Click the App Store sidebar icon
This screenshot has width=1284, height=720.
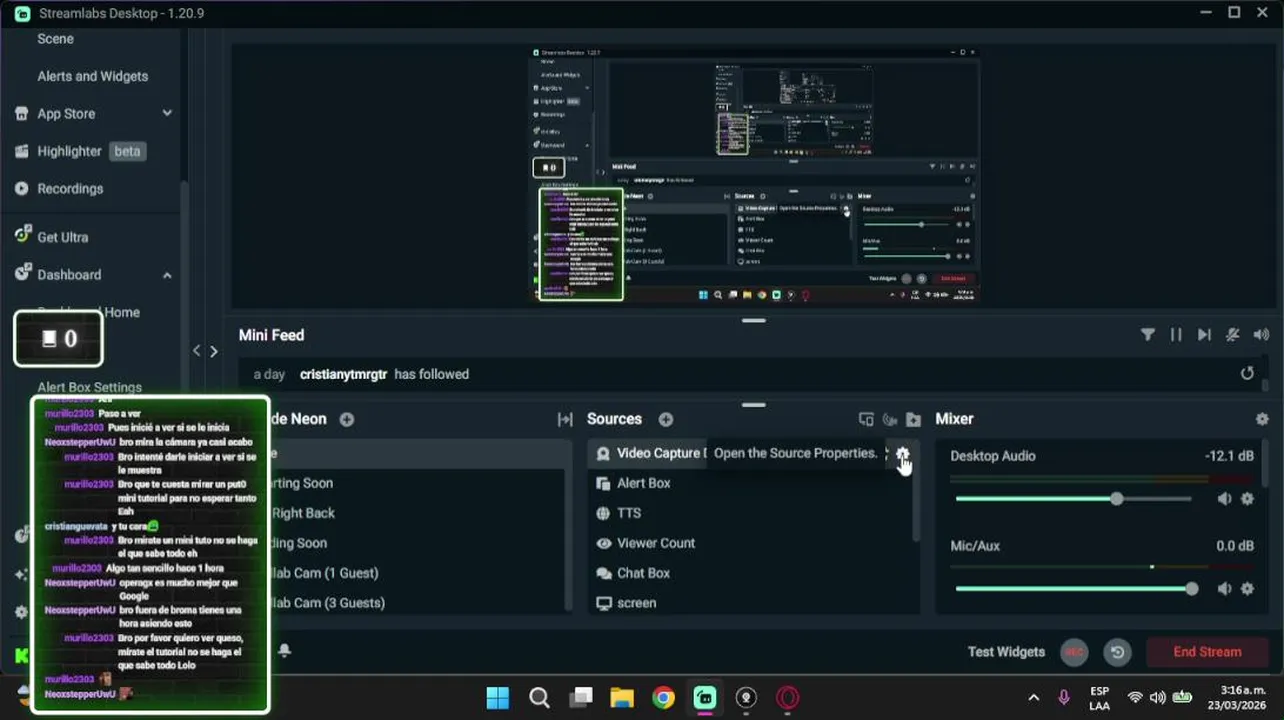tap(21, 114)
